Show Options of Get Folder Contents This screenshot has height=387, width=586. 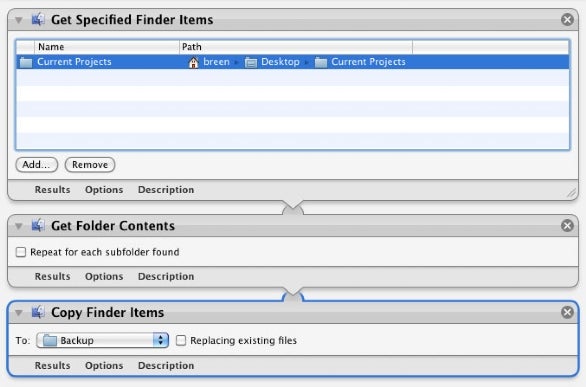point(104,276)
